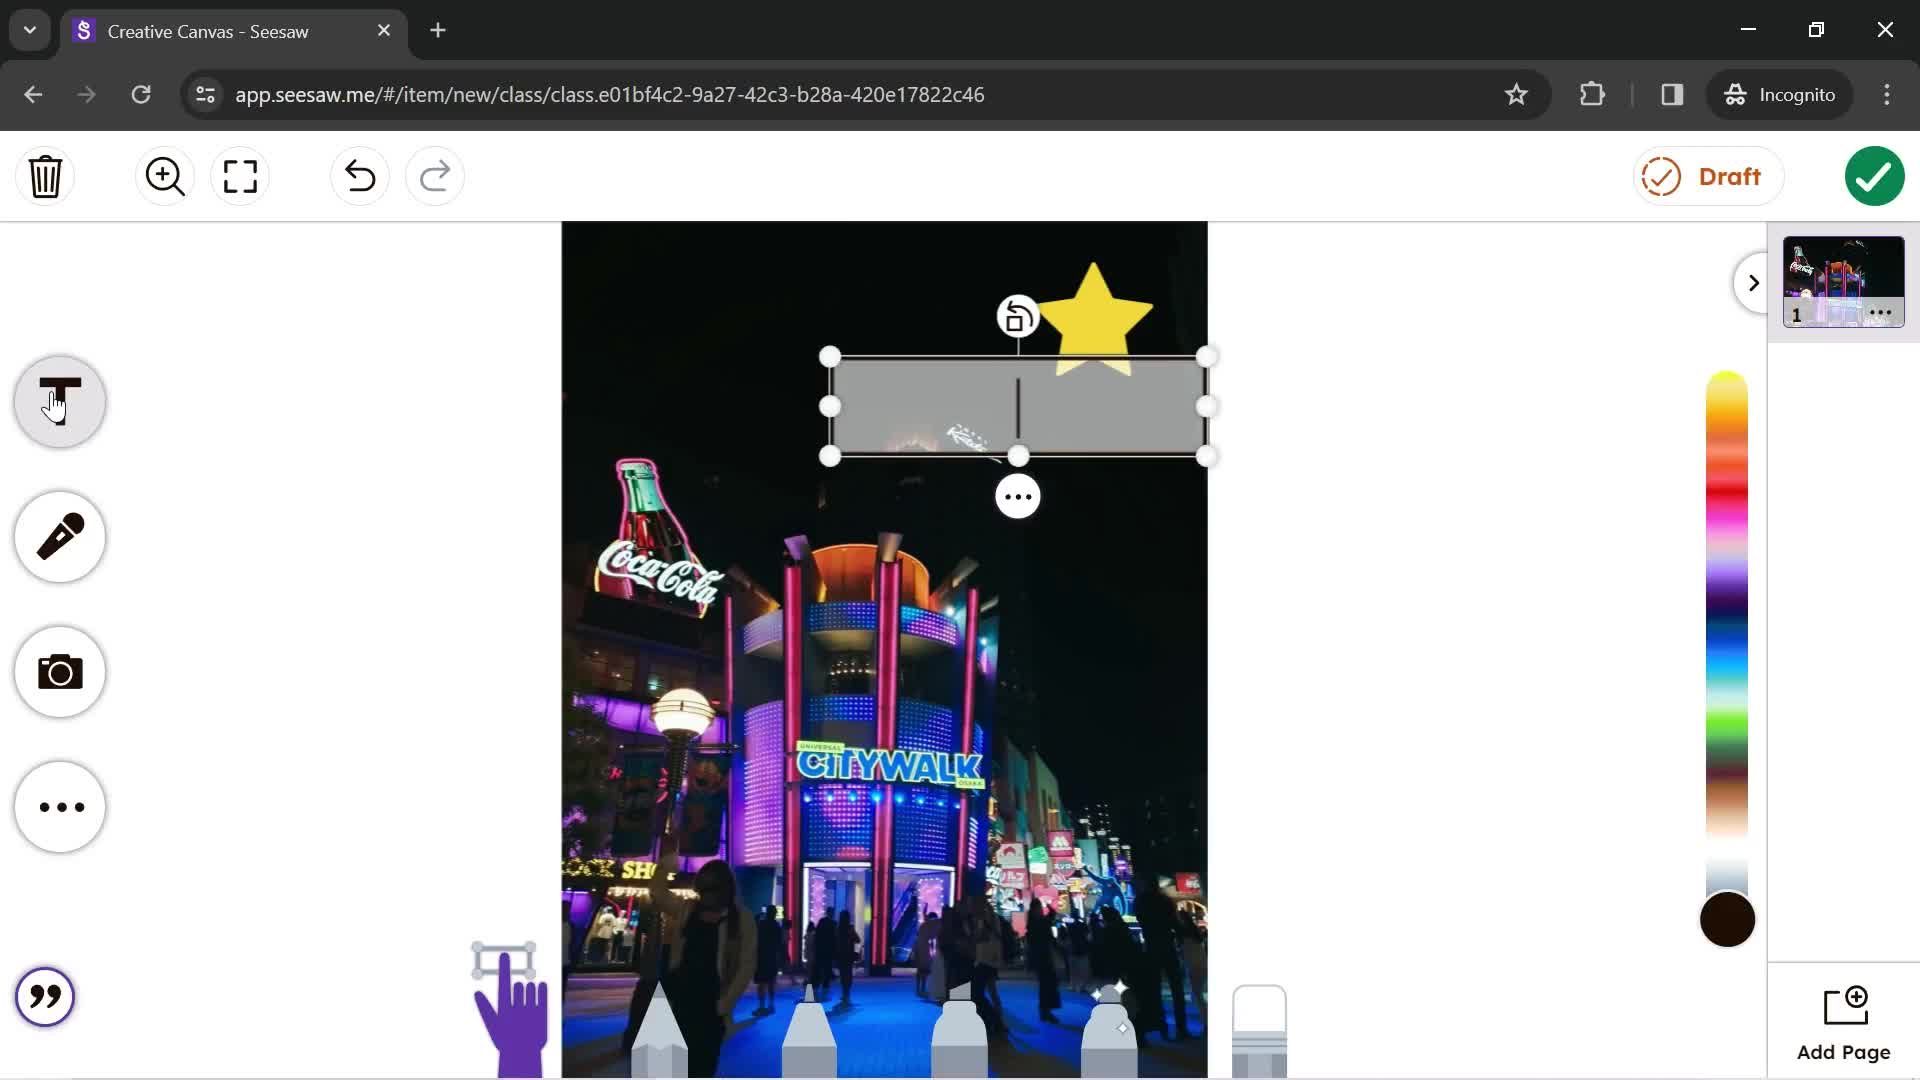Click the top-left text box resize handle
1920x1080 pixels.
click(x=830, y=357)
